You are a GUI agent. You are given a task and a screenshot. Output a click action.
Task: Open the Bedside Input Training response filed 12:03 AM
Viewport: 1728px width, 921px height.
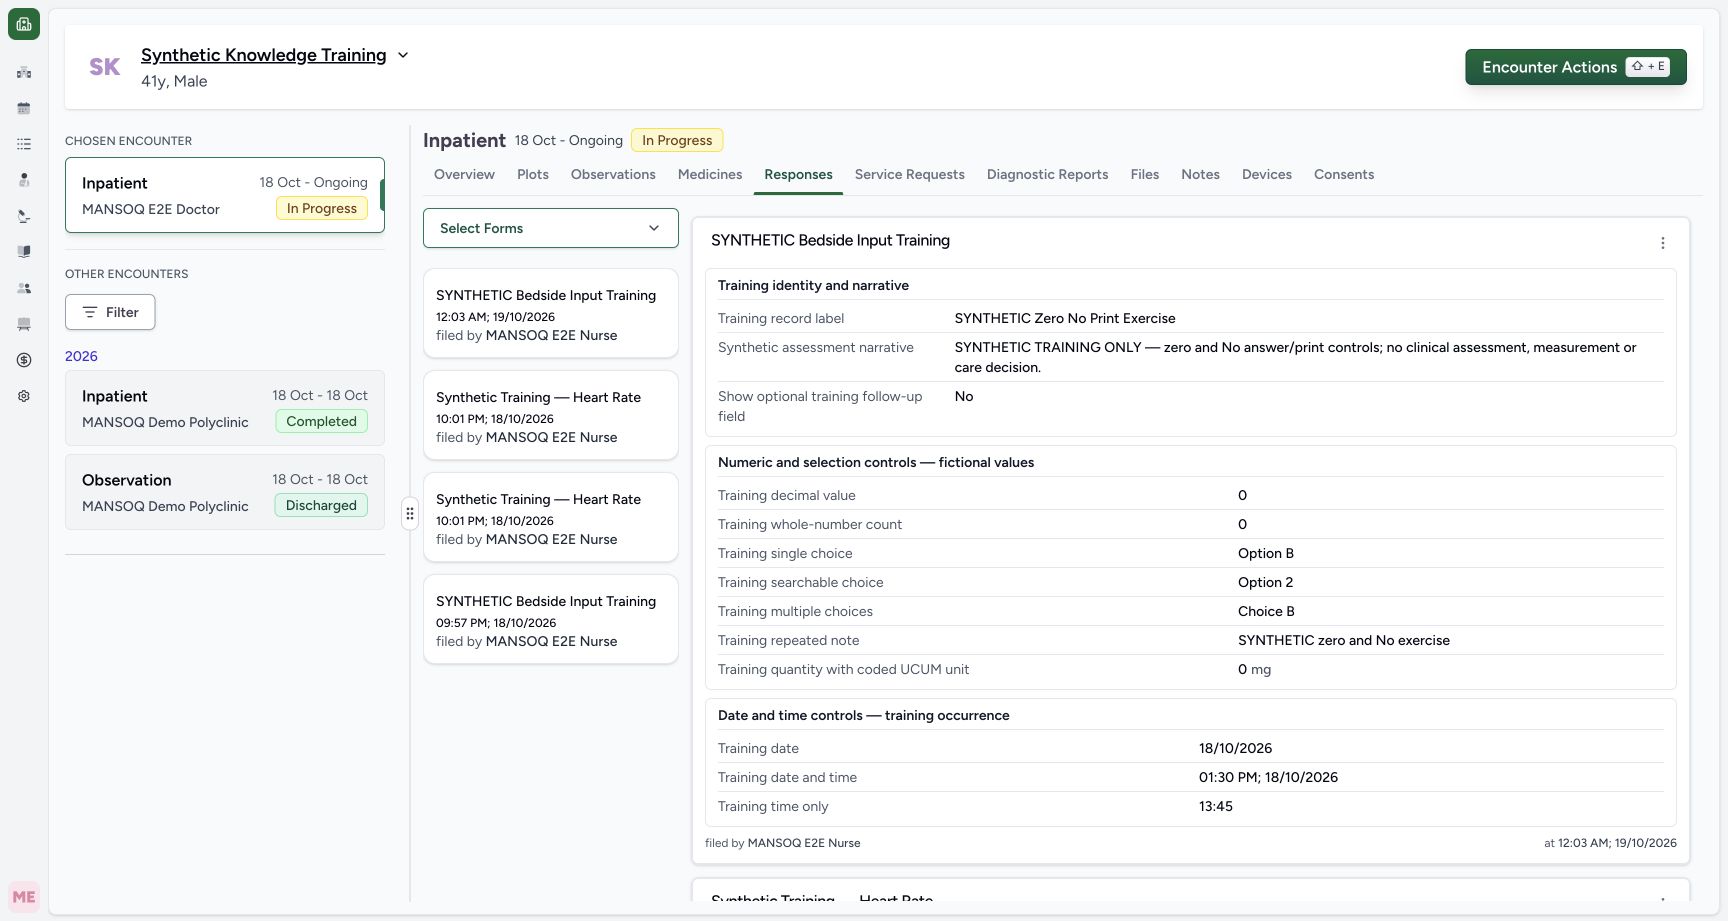[551, 313]
